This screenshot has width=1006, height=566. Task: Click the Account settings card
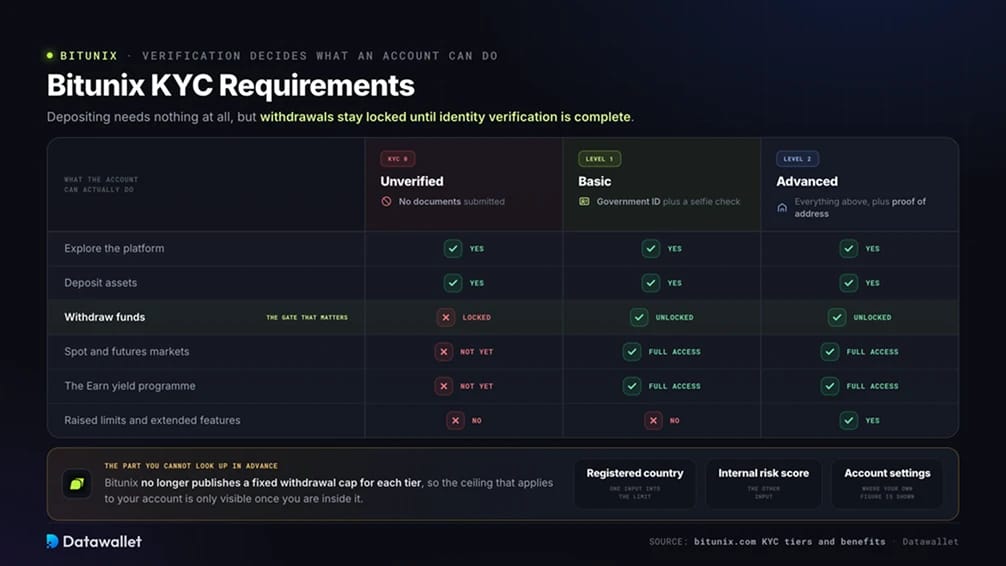tap(887, 484)
